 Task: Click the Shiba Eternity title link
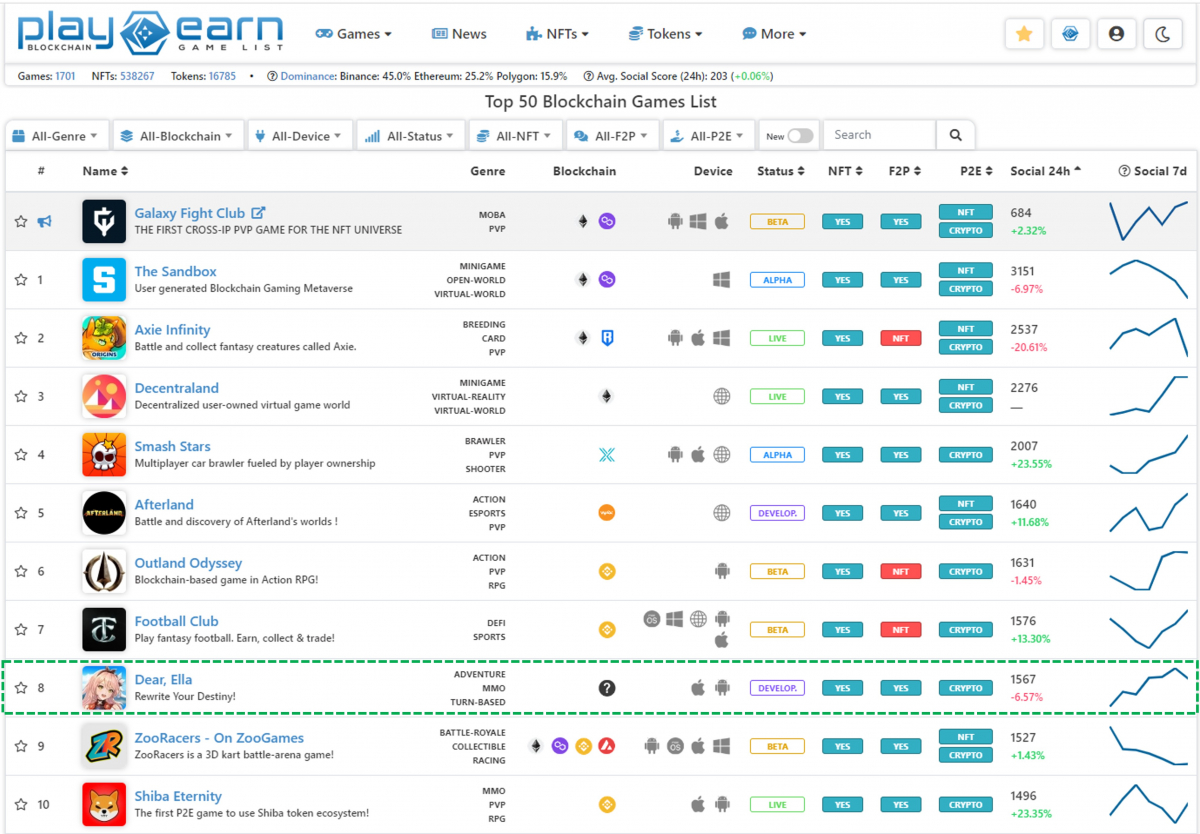[x=178, y=796]
